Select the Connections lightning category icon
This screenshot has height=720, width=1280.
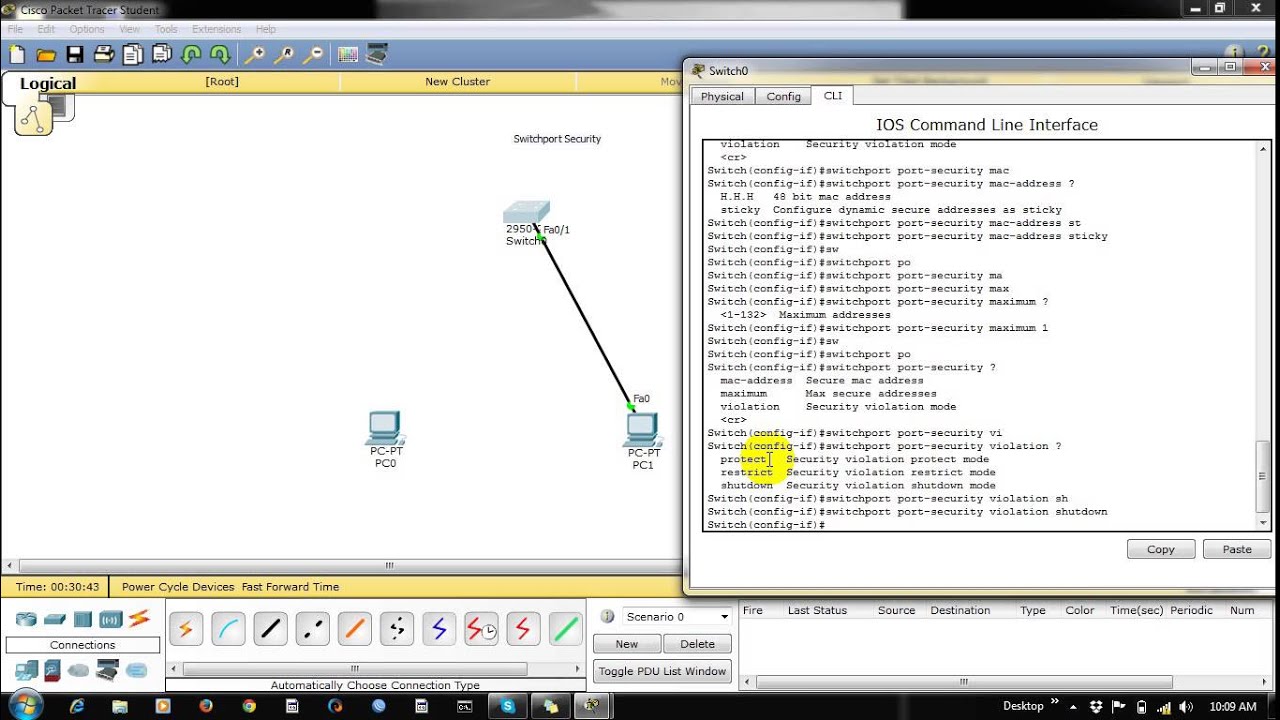[139, 618]
